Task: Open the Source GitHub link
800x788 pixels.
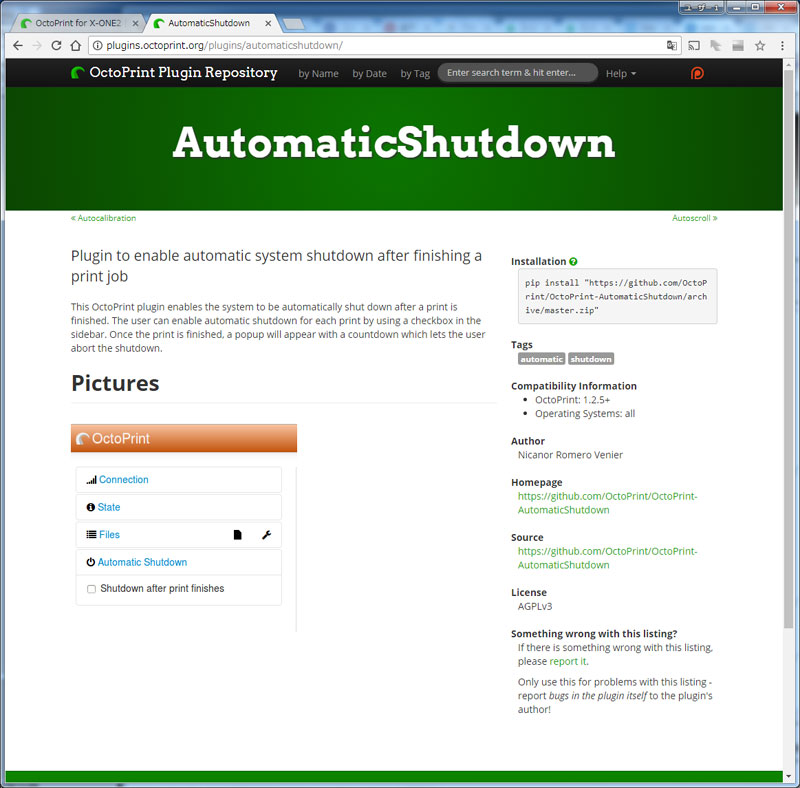Action: (607, 558)
